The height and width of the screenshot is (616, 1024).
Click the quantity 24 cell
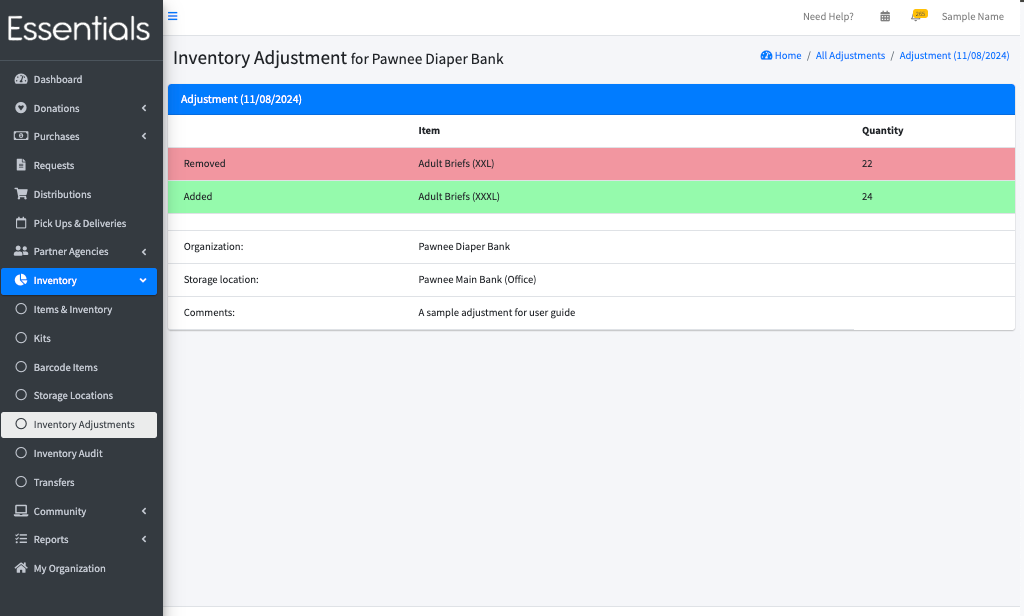pyautogui.click(x=867, y=196)
